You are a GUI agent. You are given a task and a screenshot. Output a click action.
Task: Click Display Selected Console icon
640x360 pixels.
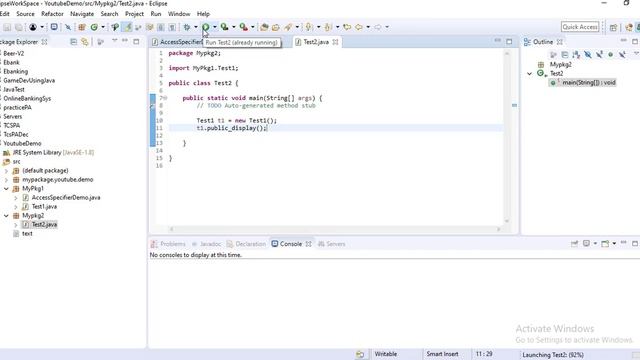coord(587,244)
